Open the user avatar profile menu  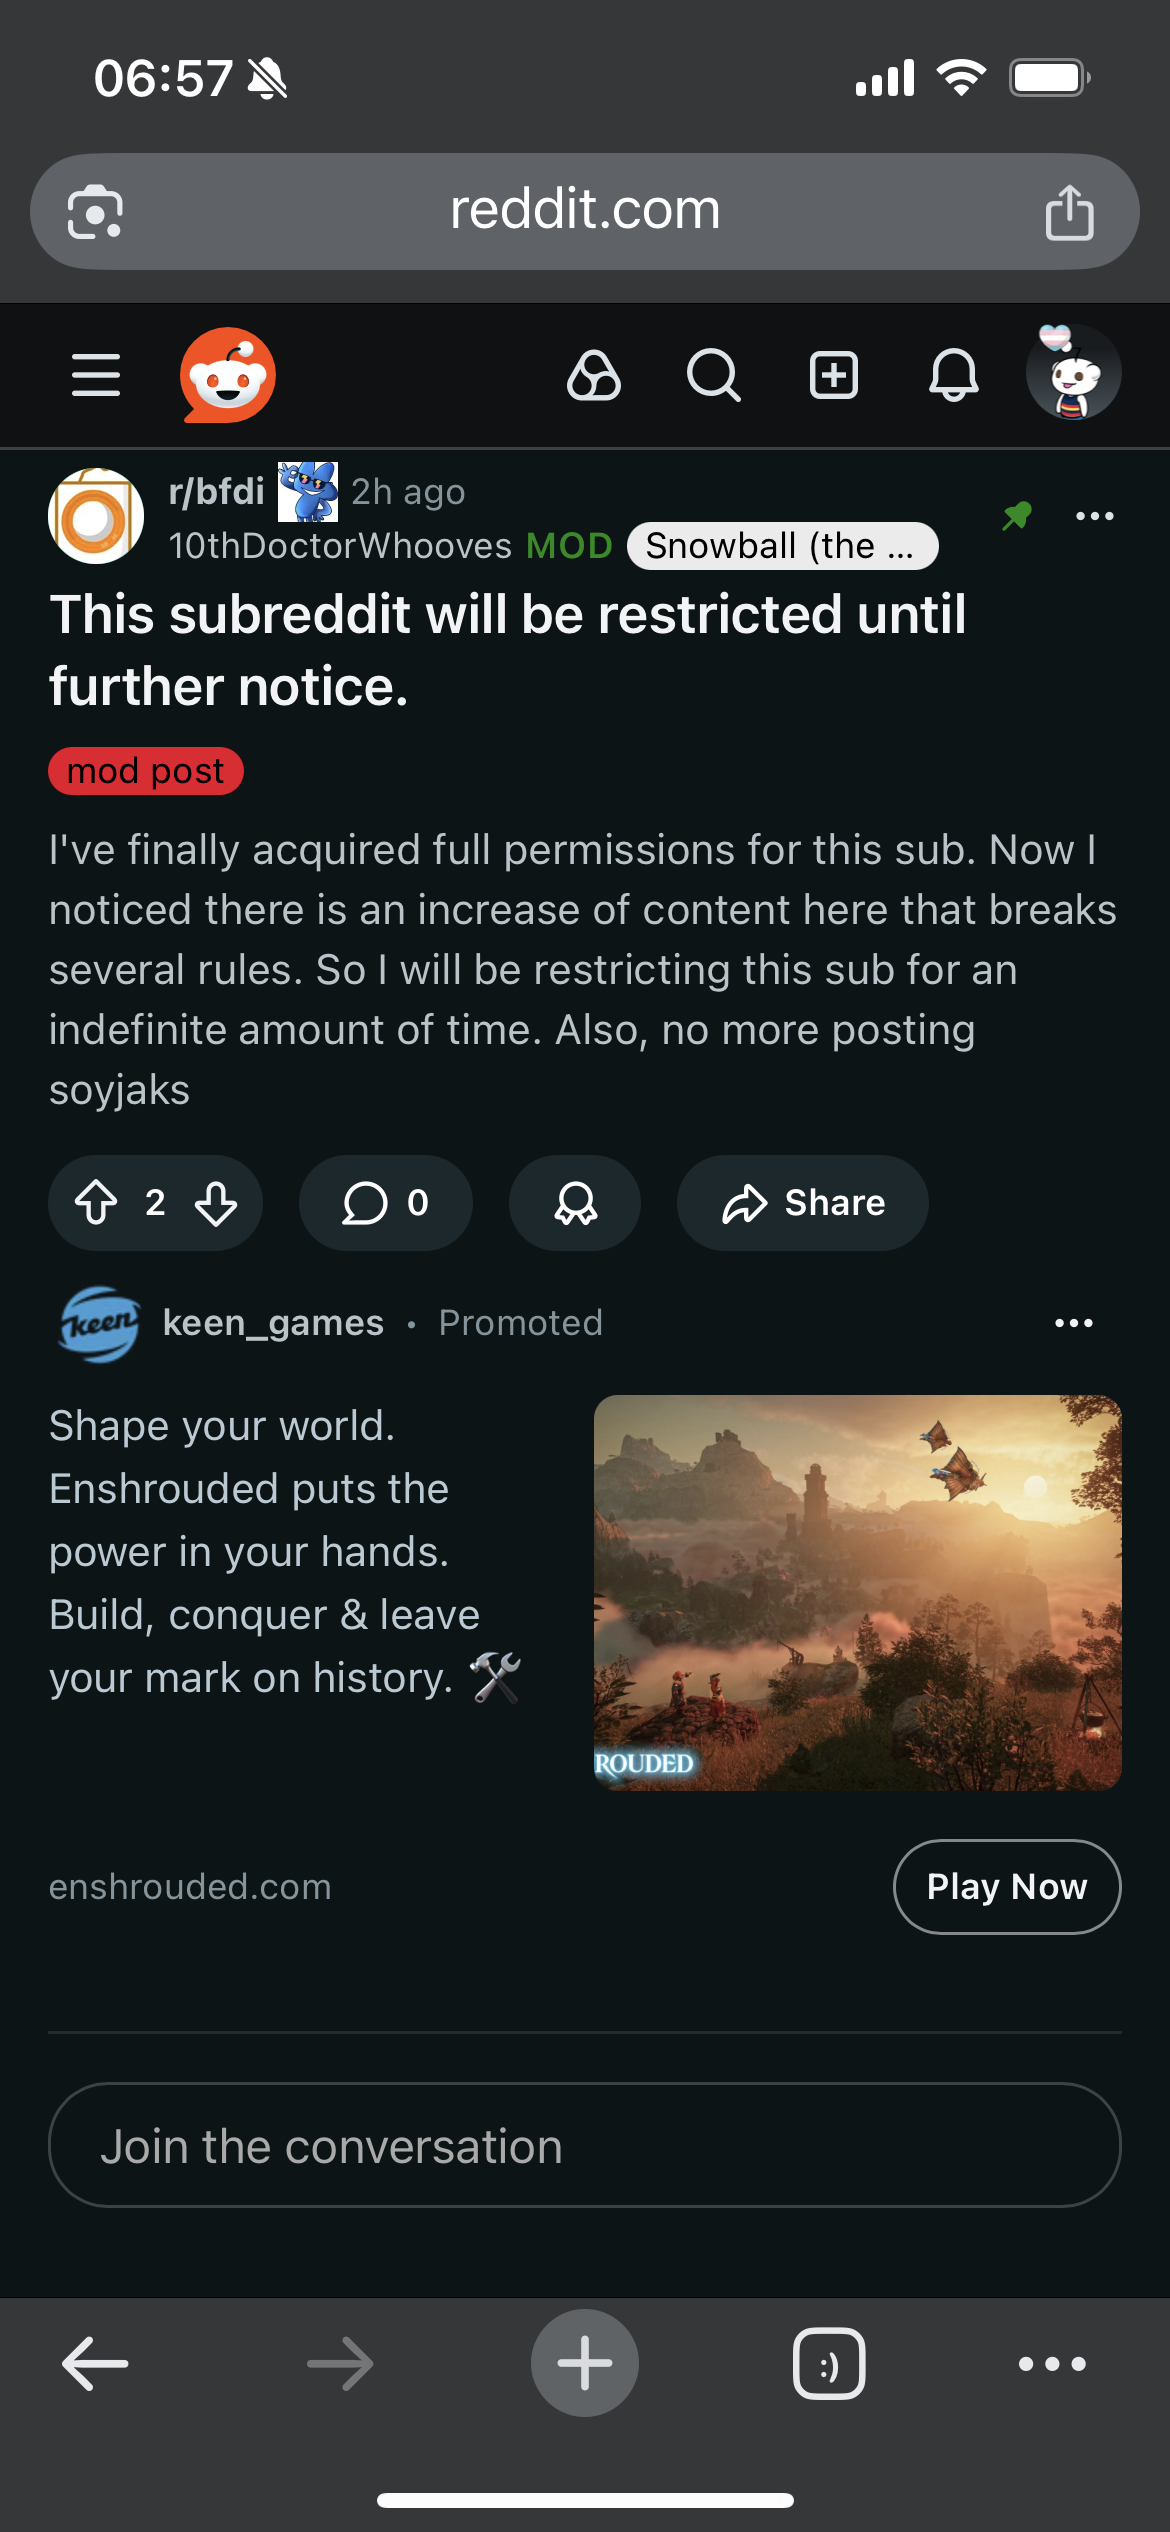1073,373
